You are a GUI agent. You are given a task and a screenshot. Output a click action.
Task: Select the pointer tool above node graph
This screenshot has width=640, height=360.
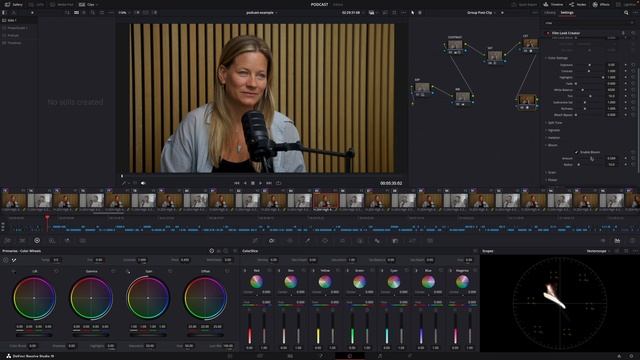[x=413, y=13]
